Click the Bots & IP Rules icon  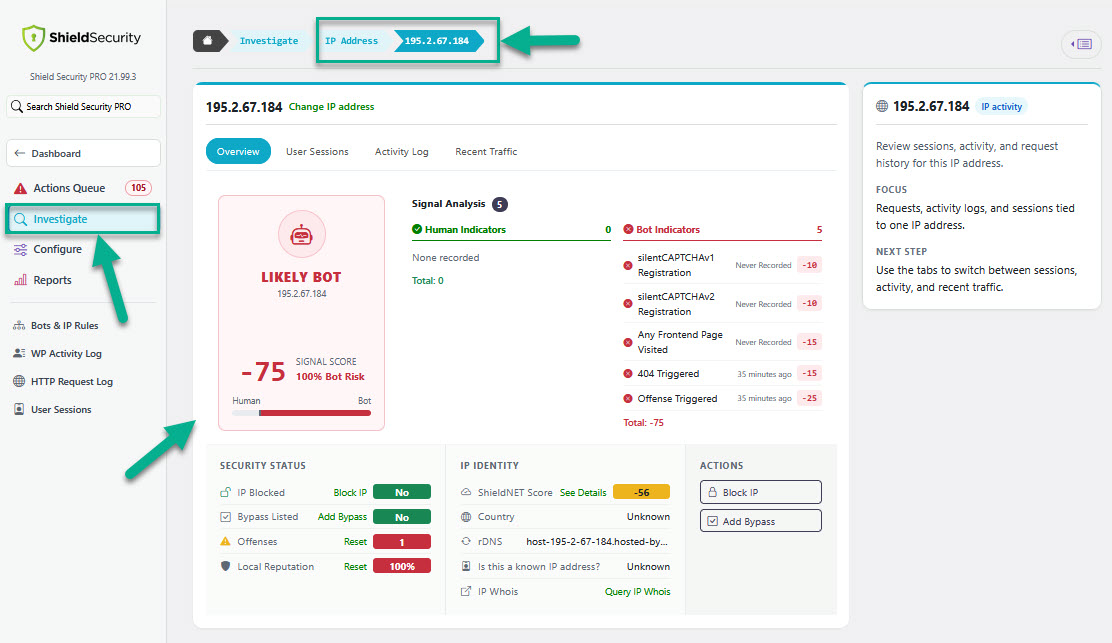(x=19, y=325)
